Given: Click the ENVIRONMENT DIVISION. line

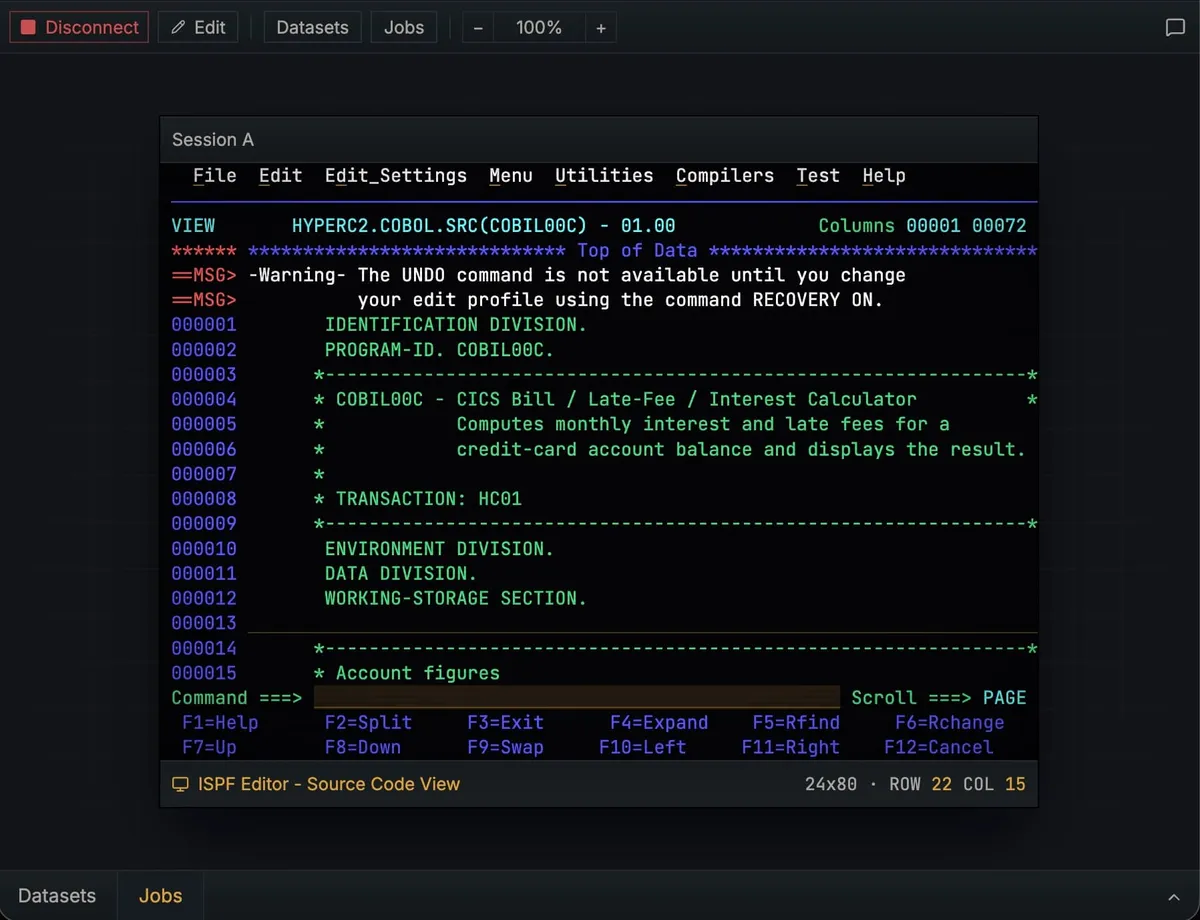Looking at the screenshot, I should (x=439, y=549).
